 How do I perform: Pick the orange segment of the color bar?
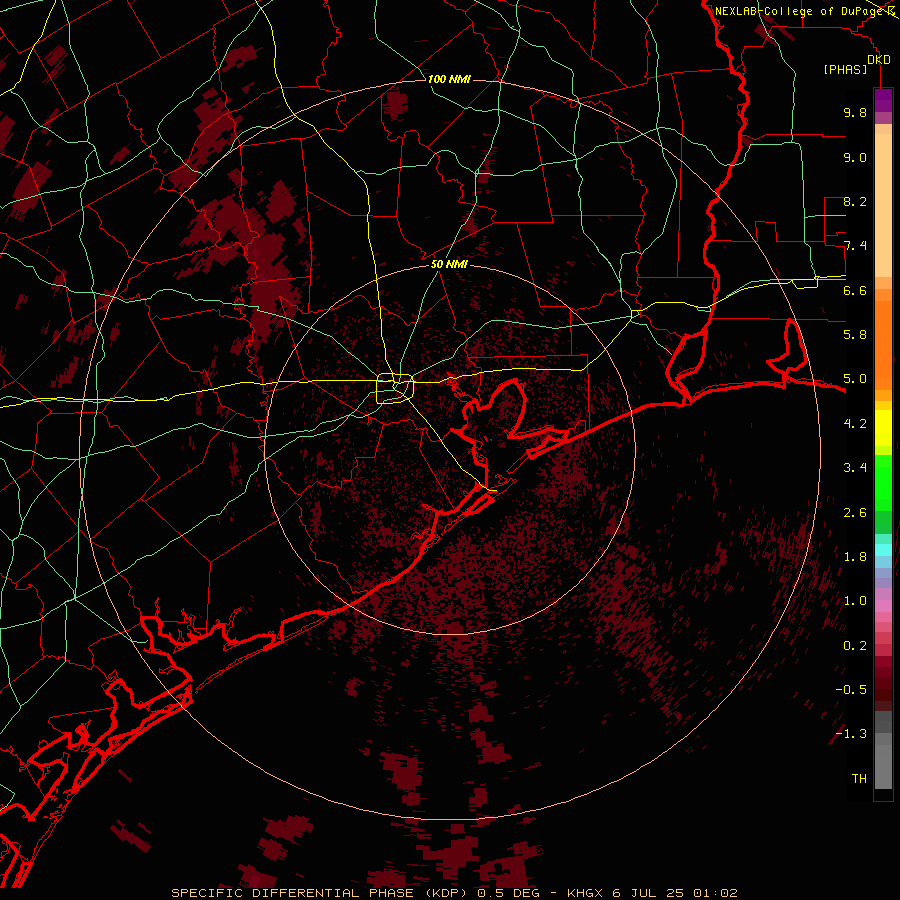883,344
